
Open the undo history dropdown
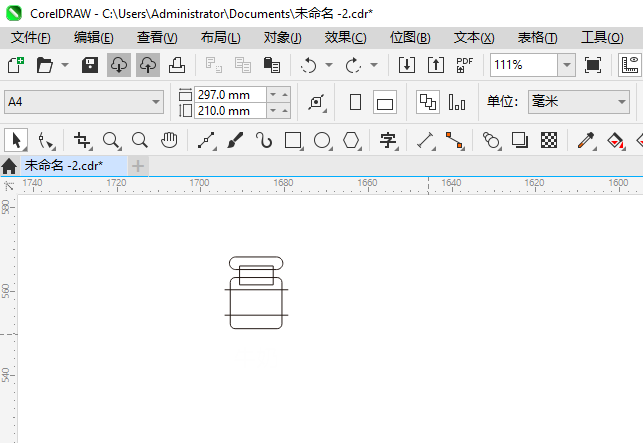coord(329,65)
